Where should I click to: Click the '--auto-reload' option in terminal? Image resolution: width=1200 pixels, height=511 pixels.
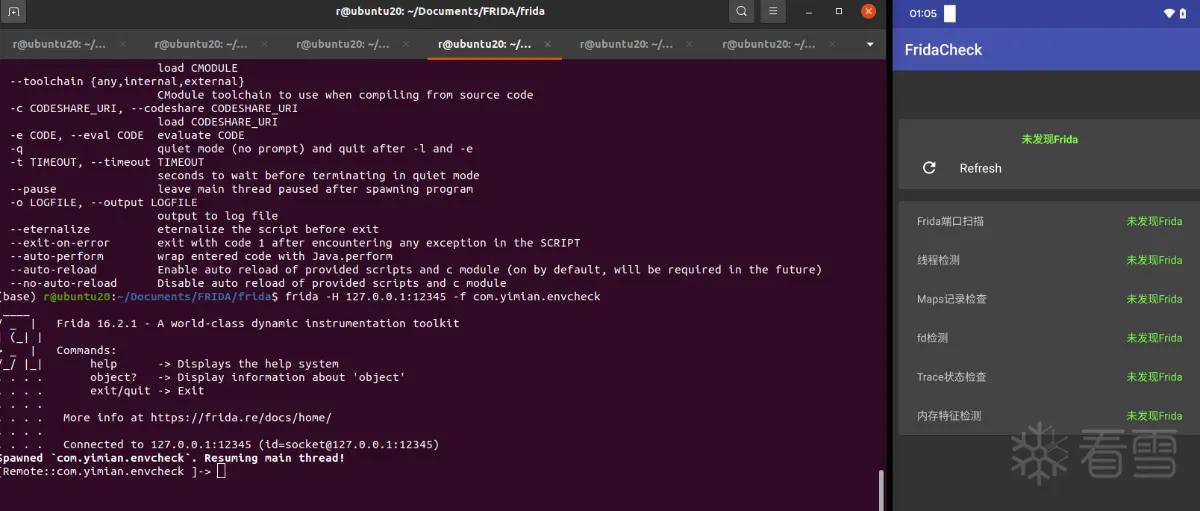coord(54,269)
